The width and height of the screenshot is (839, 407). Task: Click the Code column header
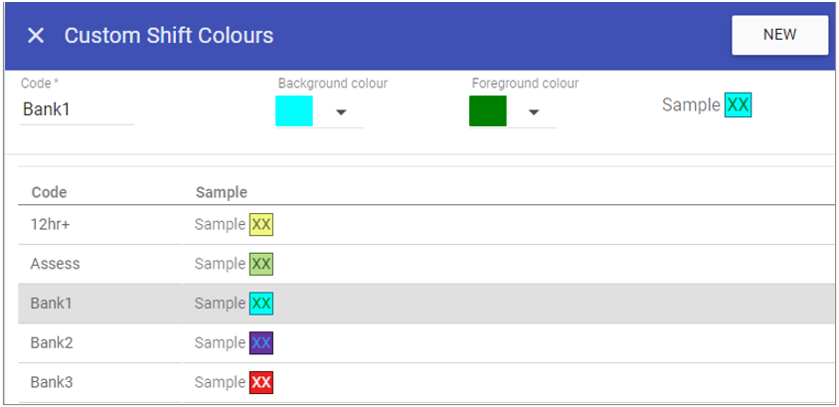49,192
